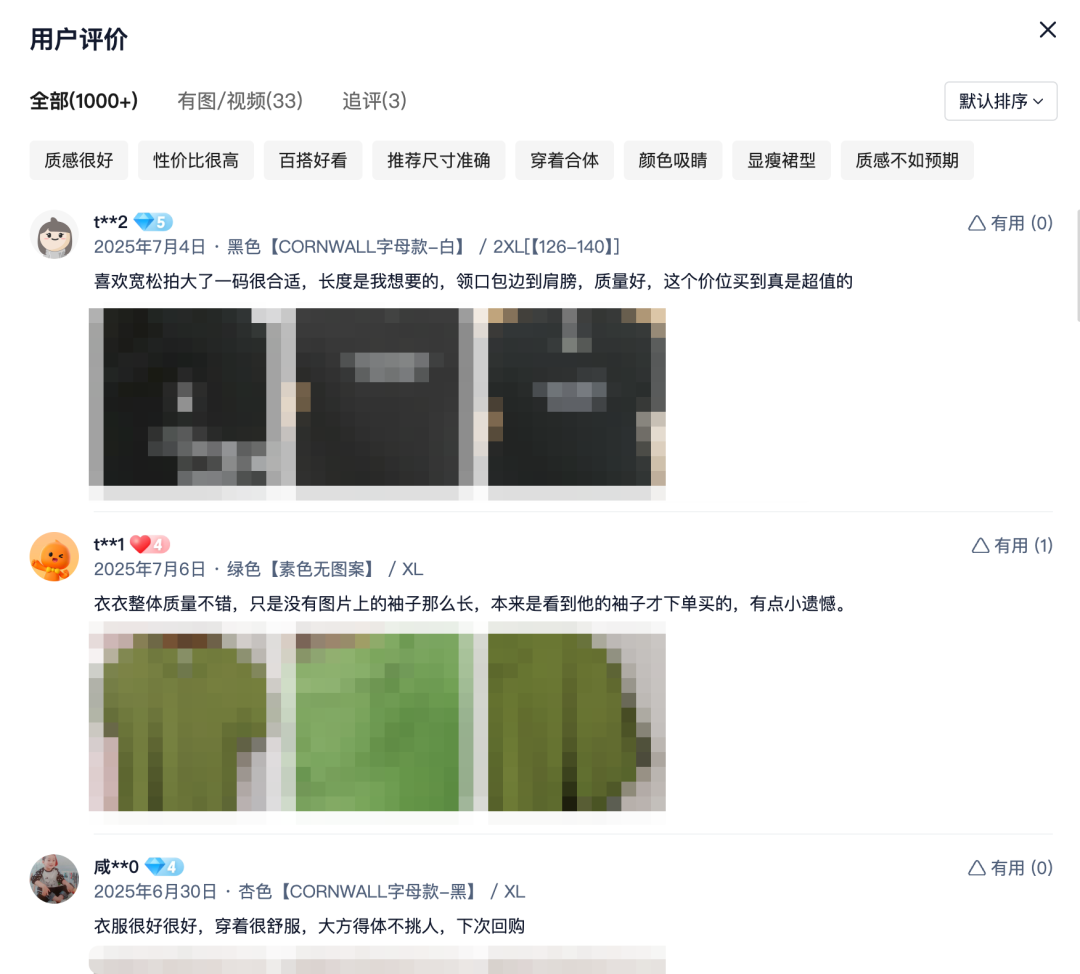The image size is (1080, 974).
Task: Click avatar of user t**1
Action: (x=54, y=557)
